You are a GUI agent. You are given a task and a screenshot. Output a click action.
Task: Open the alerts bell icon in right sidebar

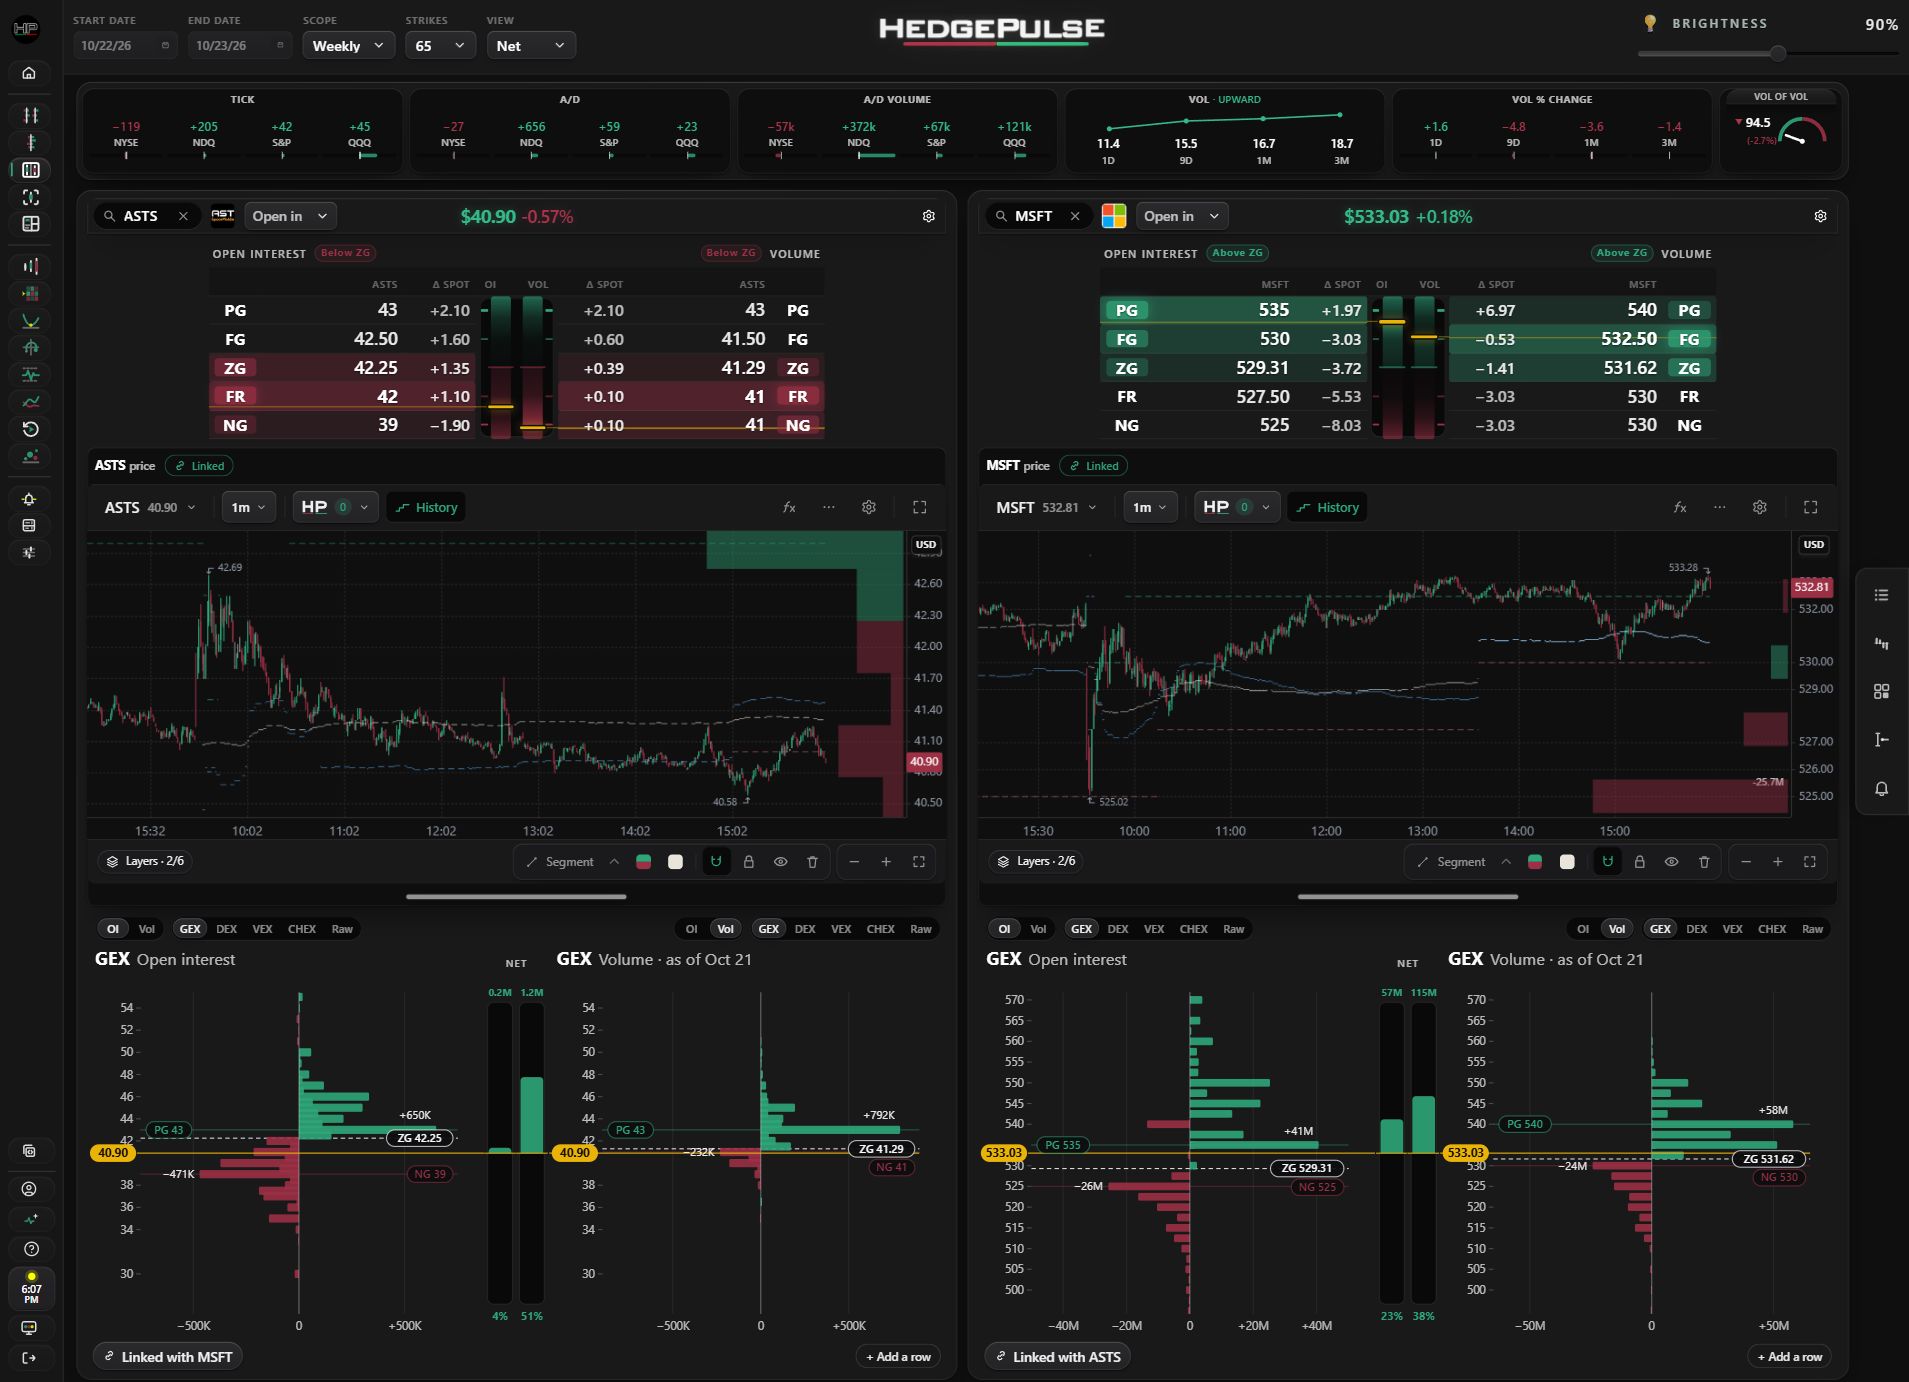click(x=1881, y=789)
